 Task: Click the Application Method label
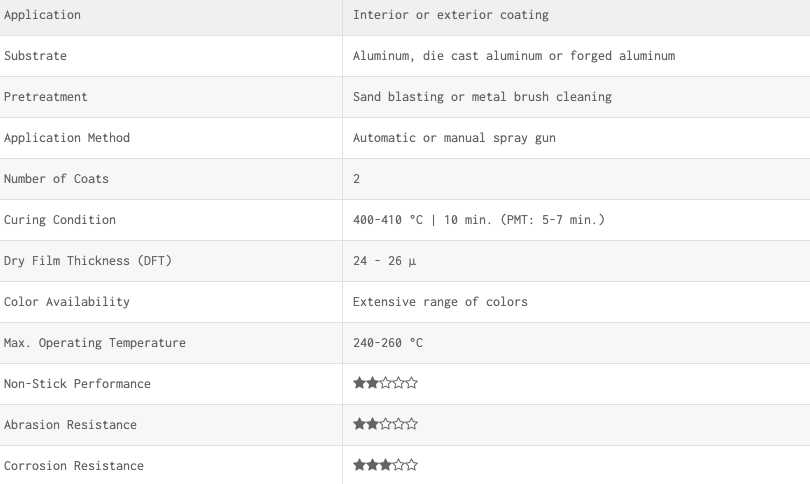click(67, 138)
